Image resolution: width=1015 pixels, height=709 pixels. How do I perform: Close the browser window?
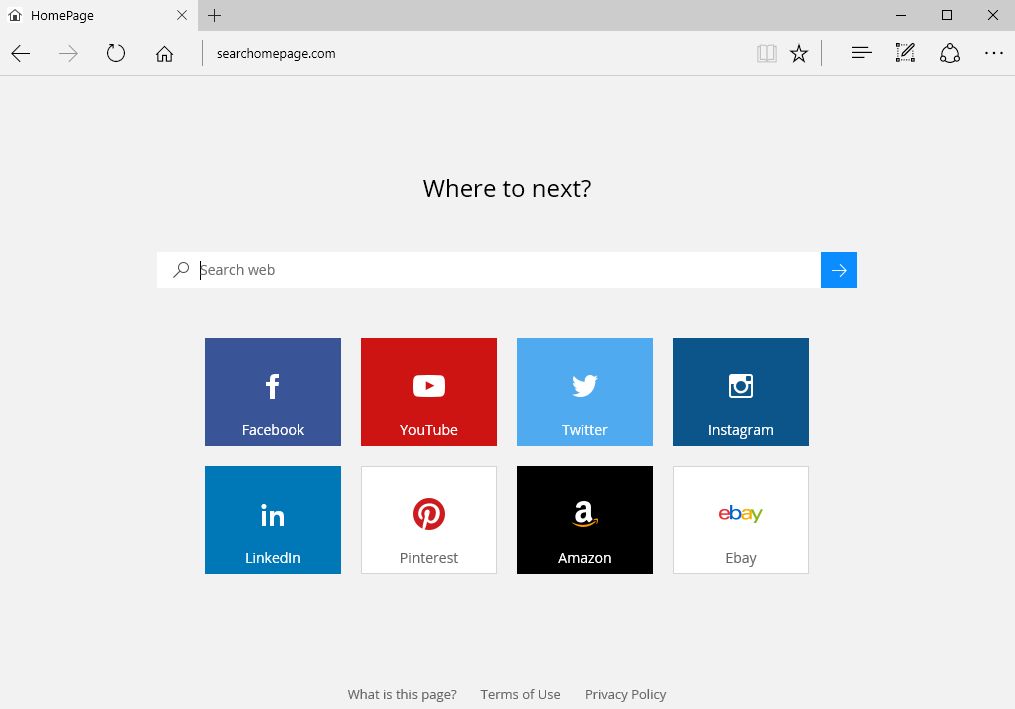(992, 15)
